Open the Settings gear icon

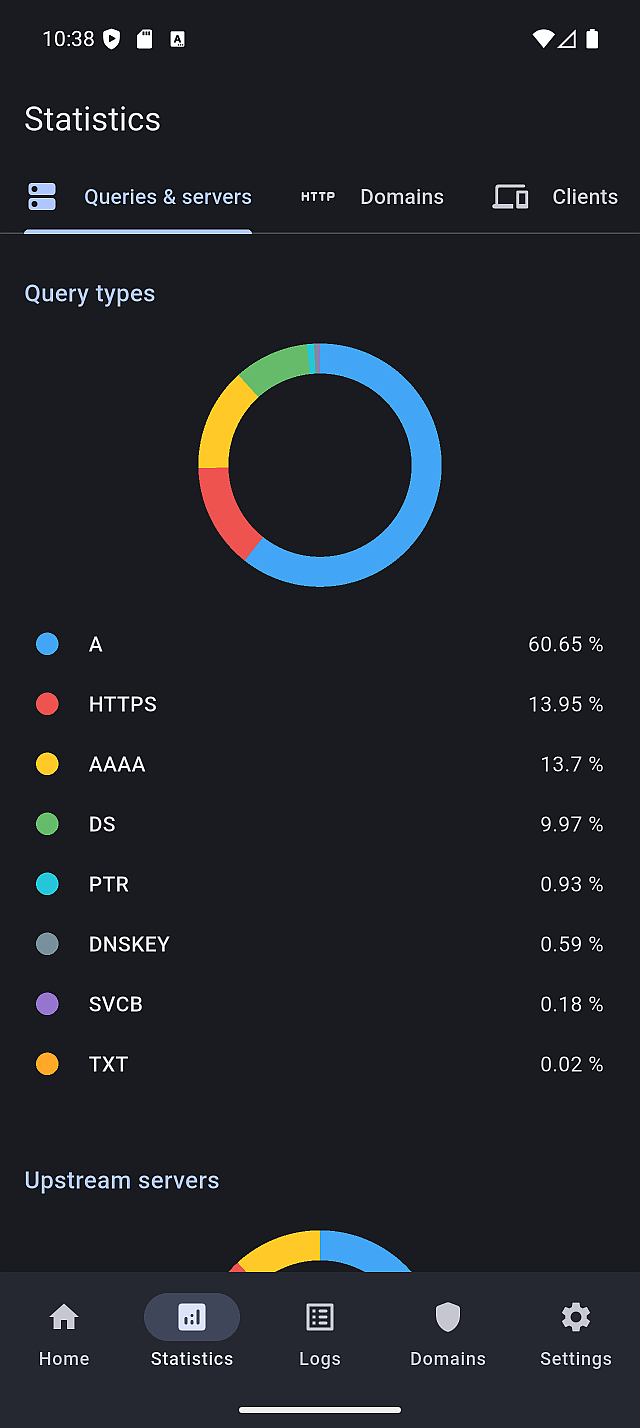tap(576, 1317)
